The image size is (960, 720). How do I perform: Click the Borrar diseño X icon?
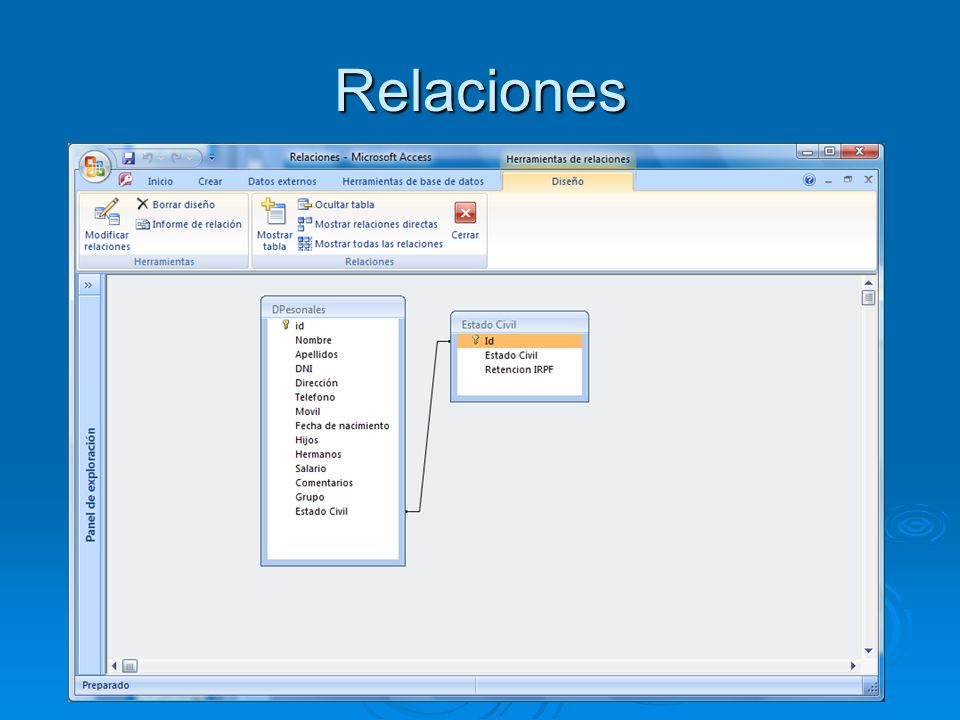click(x=143, y=204)
